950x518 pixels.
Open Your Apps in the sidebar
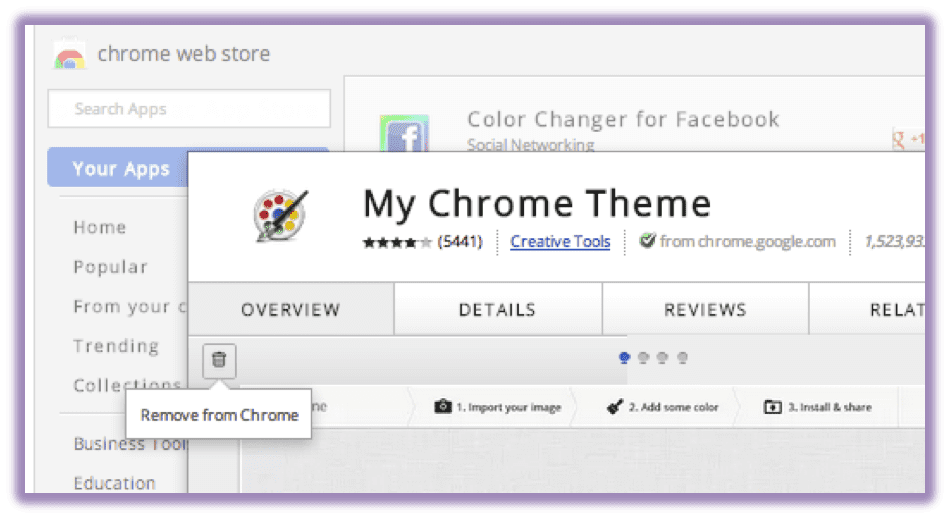point(118,168)
